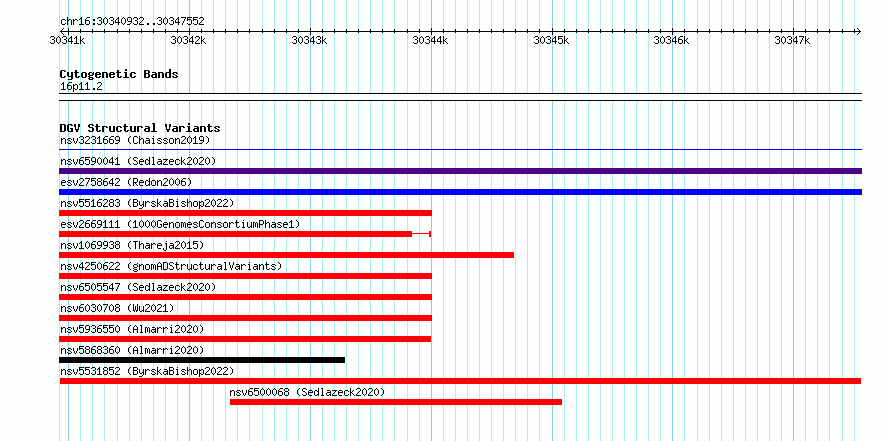
Task: Click the 30346k ruler label
Action: click(x=672, y=40)
